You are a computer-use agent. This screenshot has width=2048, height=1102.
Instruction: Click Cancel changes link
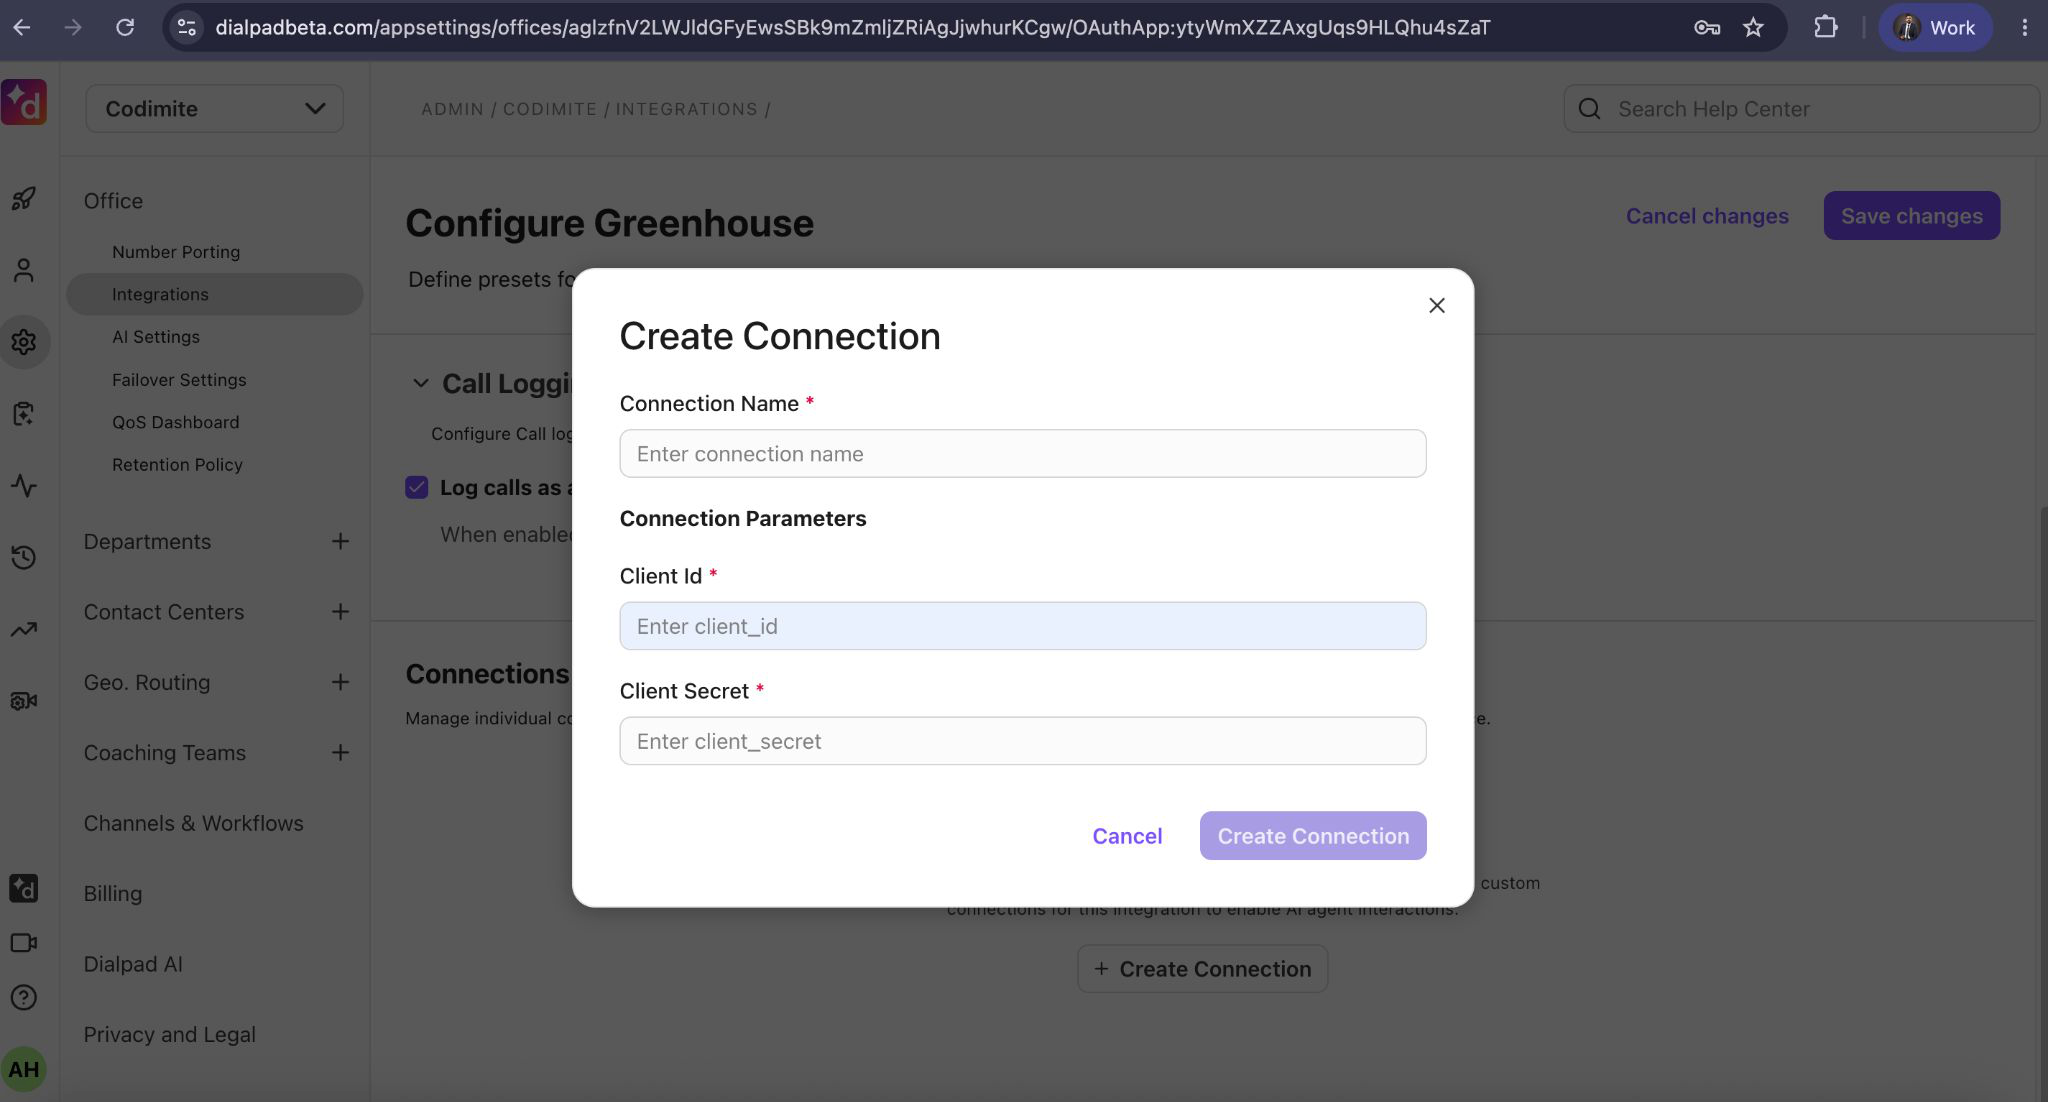[x=1707, y=216]
